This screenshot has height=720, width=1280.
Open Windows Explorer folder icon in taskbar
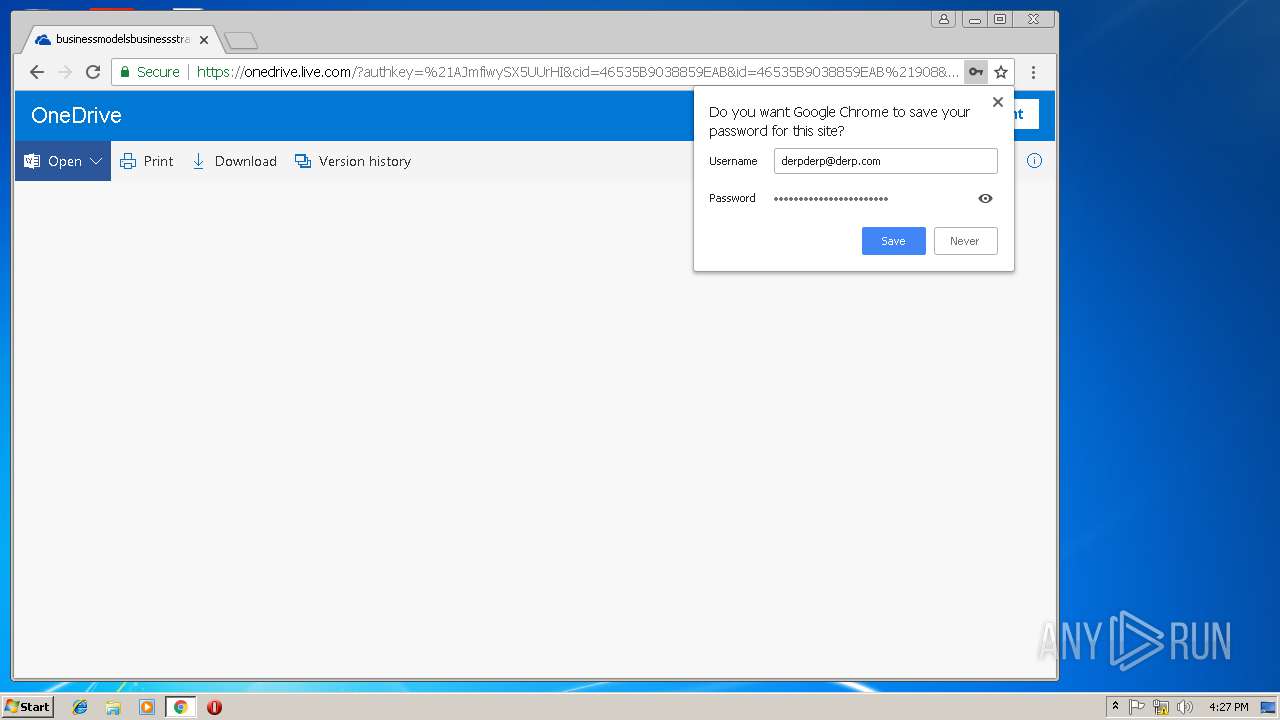pos(113,707)
